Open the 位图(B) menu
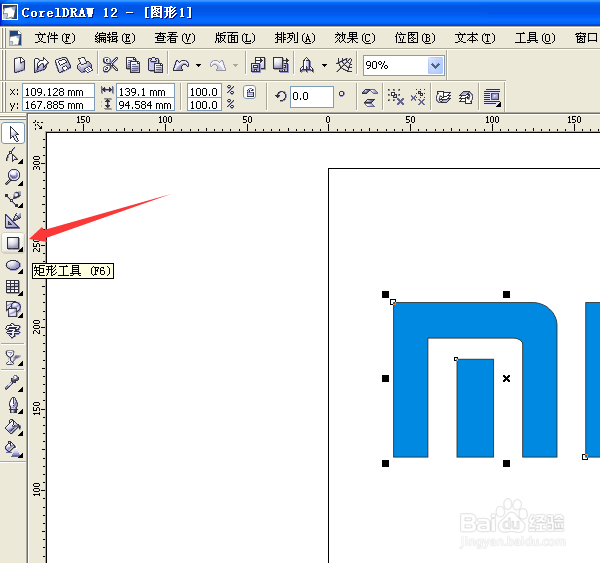 [x=415, y=38]
